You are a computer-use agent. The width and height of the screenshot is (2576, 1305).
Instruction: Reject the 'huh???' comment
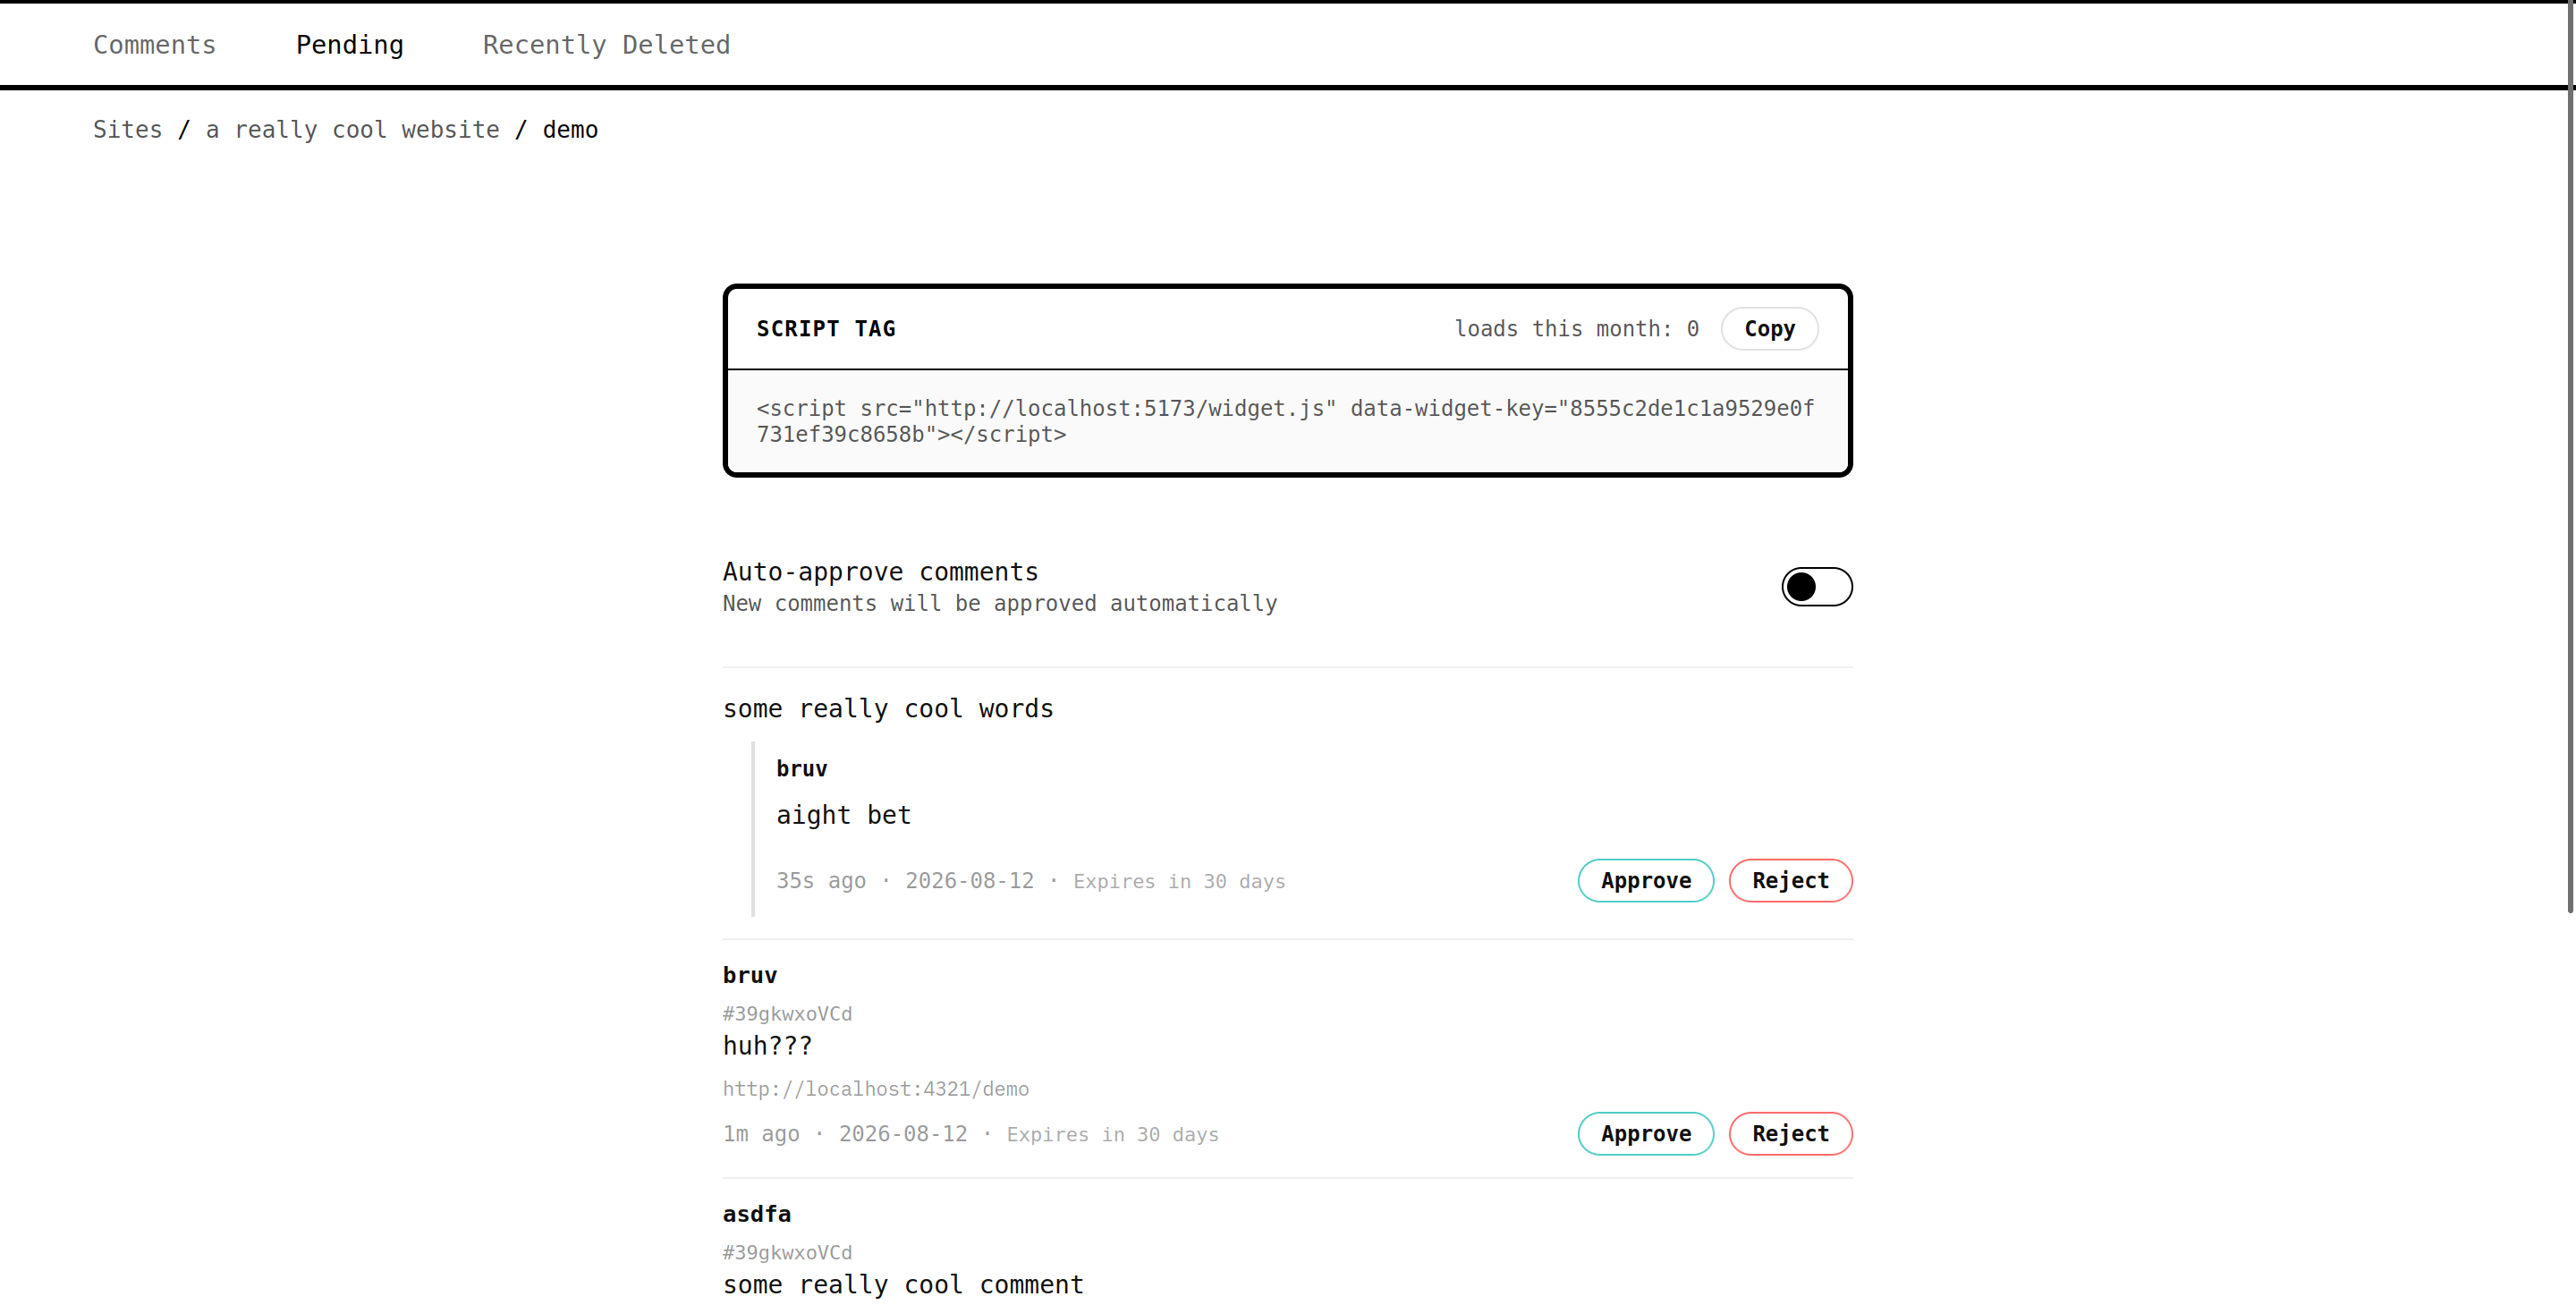[1790, 1134]
